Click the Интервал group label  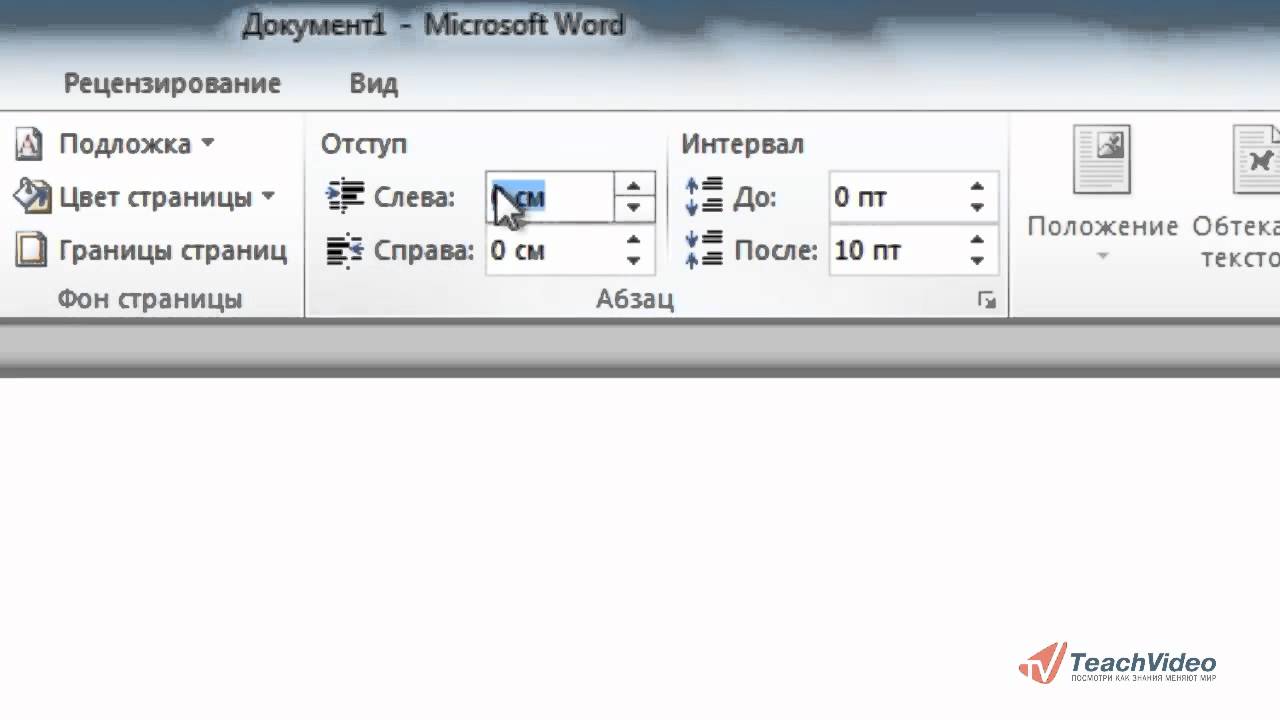[x=743, y=144]
